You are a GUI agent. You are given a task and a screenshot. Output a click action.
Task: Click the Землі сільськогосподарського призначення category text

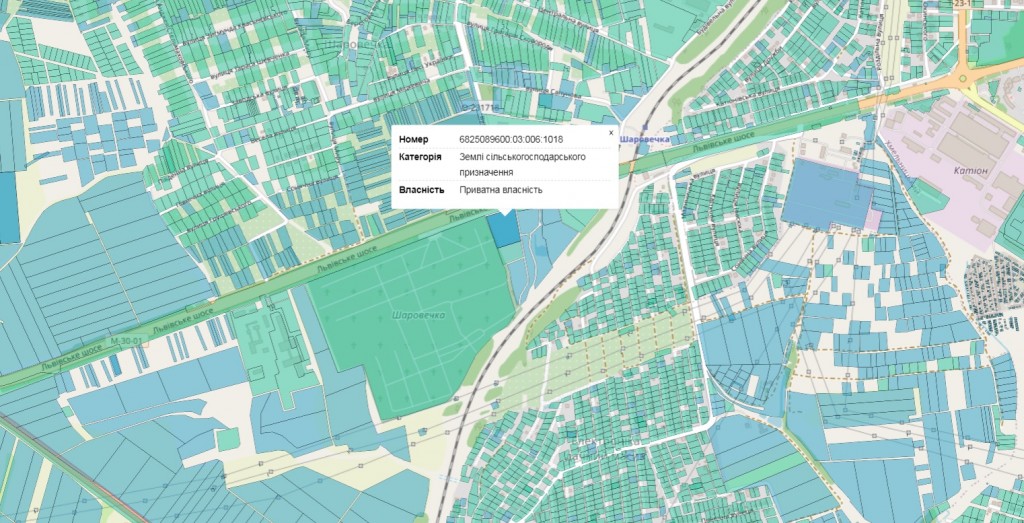pos(522,165)
